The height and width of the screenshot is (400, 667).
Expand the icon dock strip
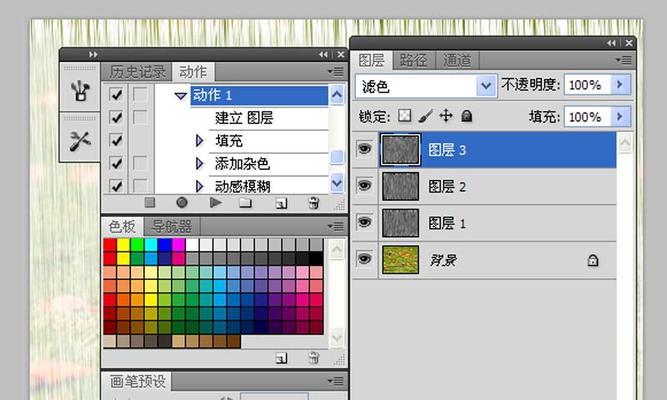93,54
